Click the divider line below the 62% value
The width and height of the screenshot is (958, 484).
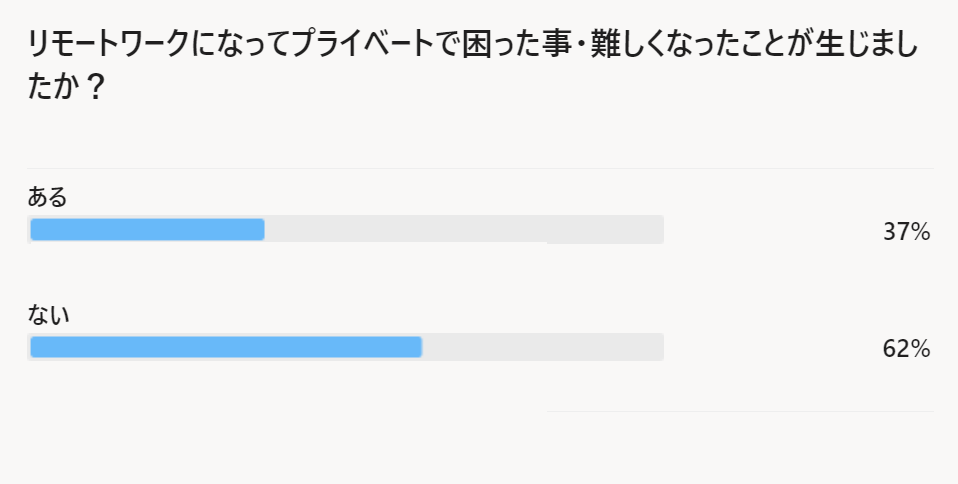click(x=740, y=411)
